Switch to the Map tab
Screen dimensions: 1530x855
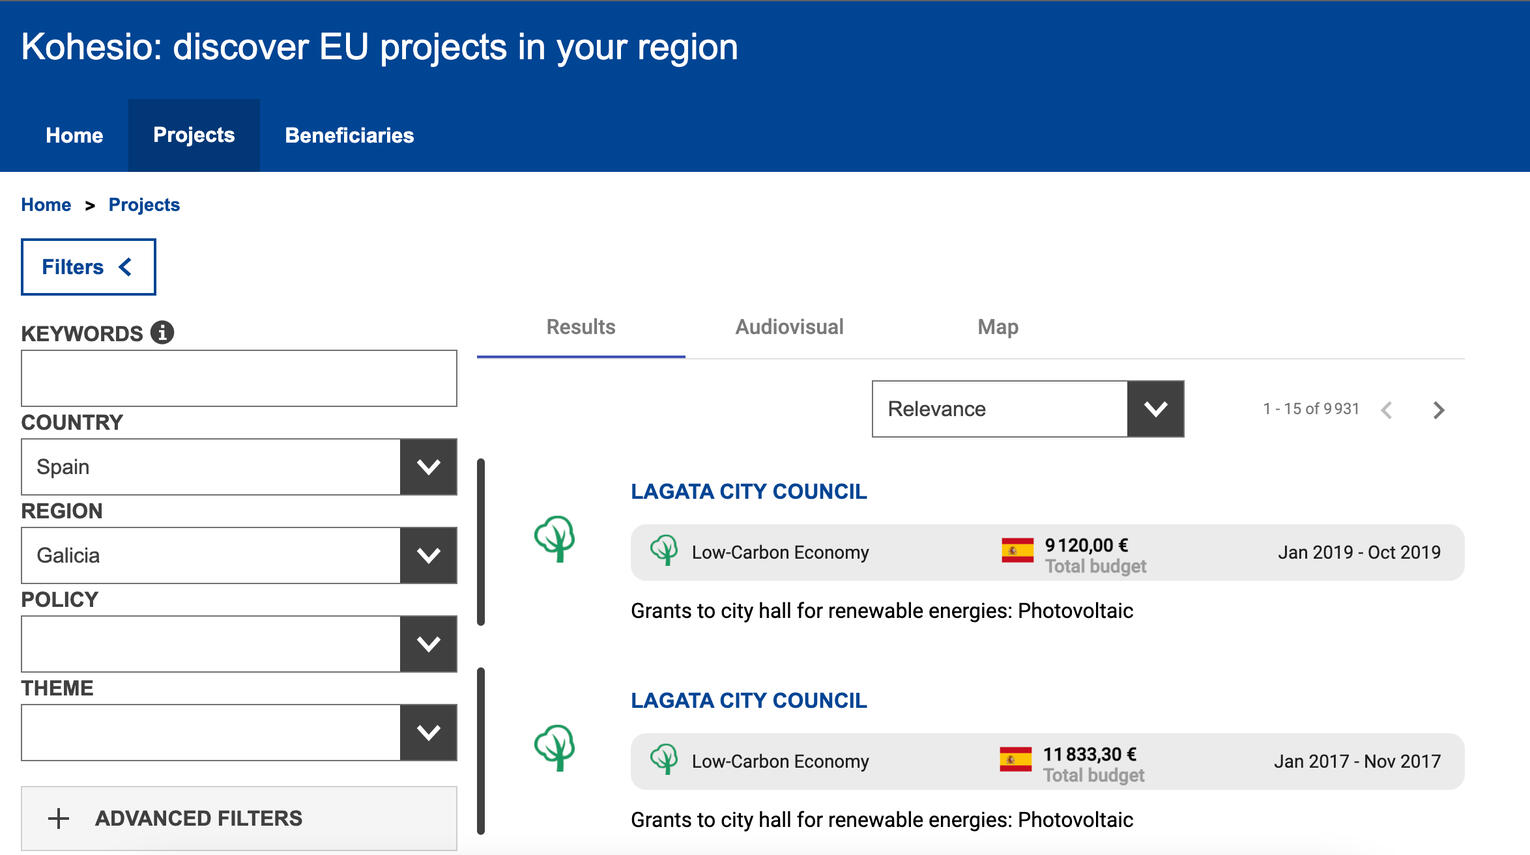coord(997,327)
